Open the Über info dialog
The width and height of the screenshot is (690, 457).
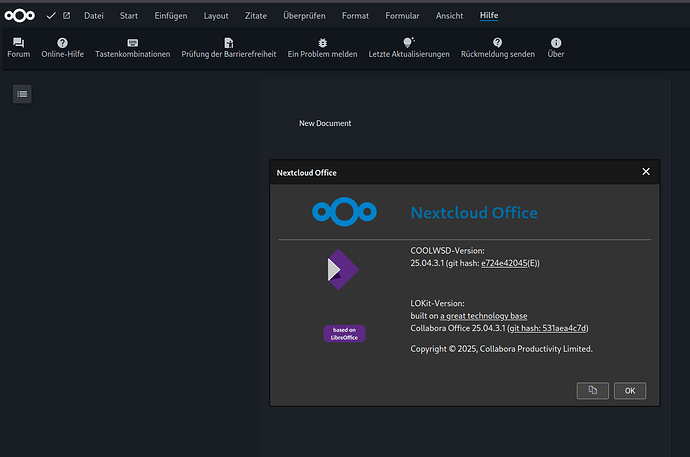(x=556, y=48)
